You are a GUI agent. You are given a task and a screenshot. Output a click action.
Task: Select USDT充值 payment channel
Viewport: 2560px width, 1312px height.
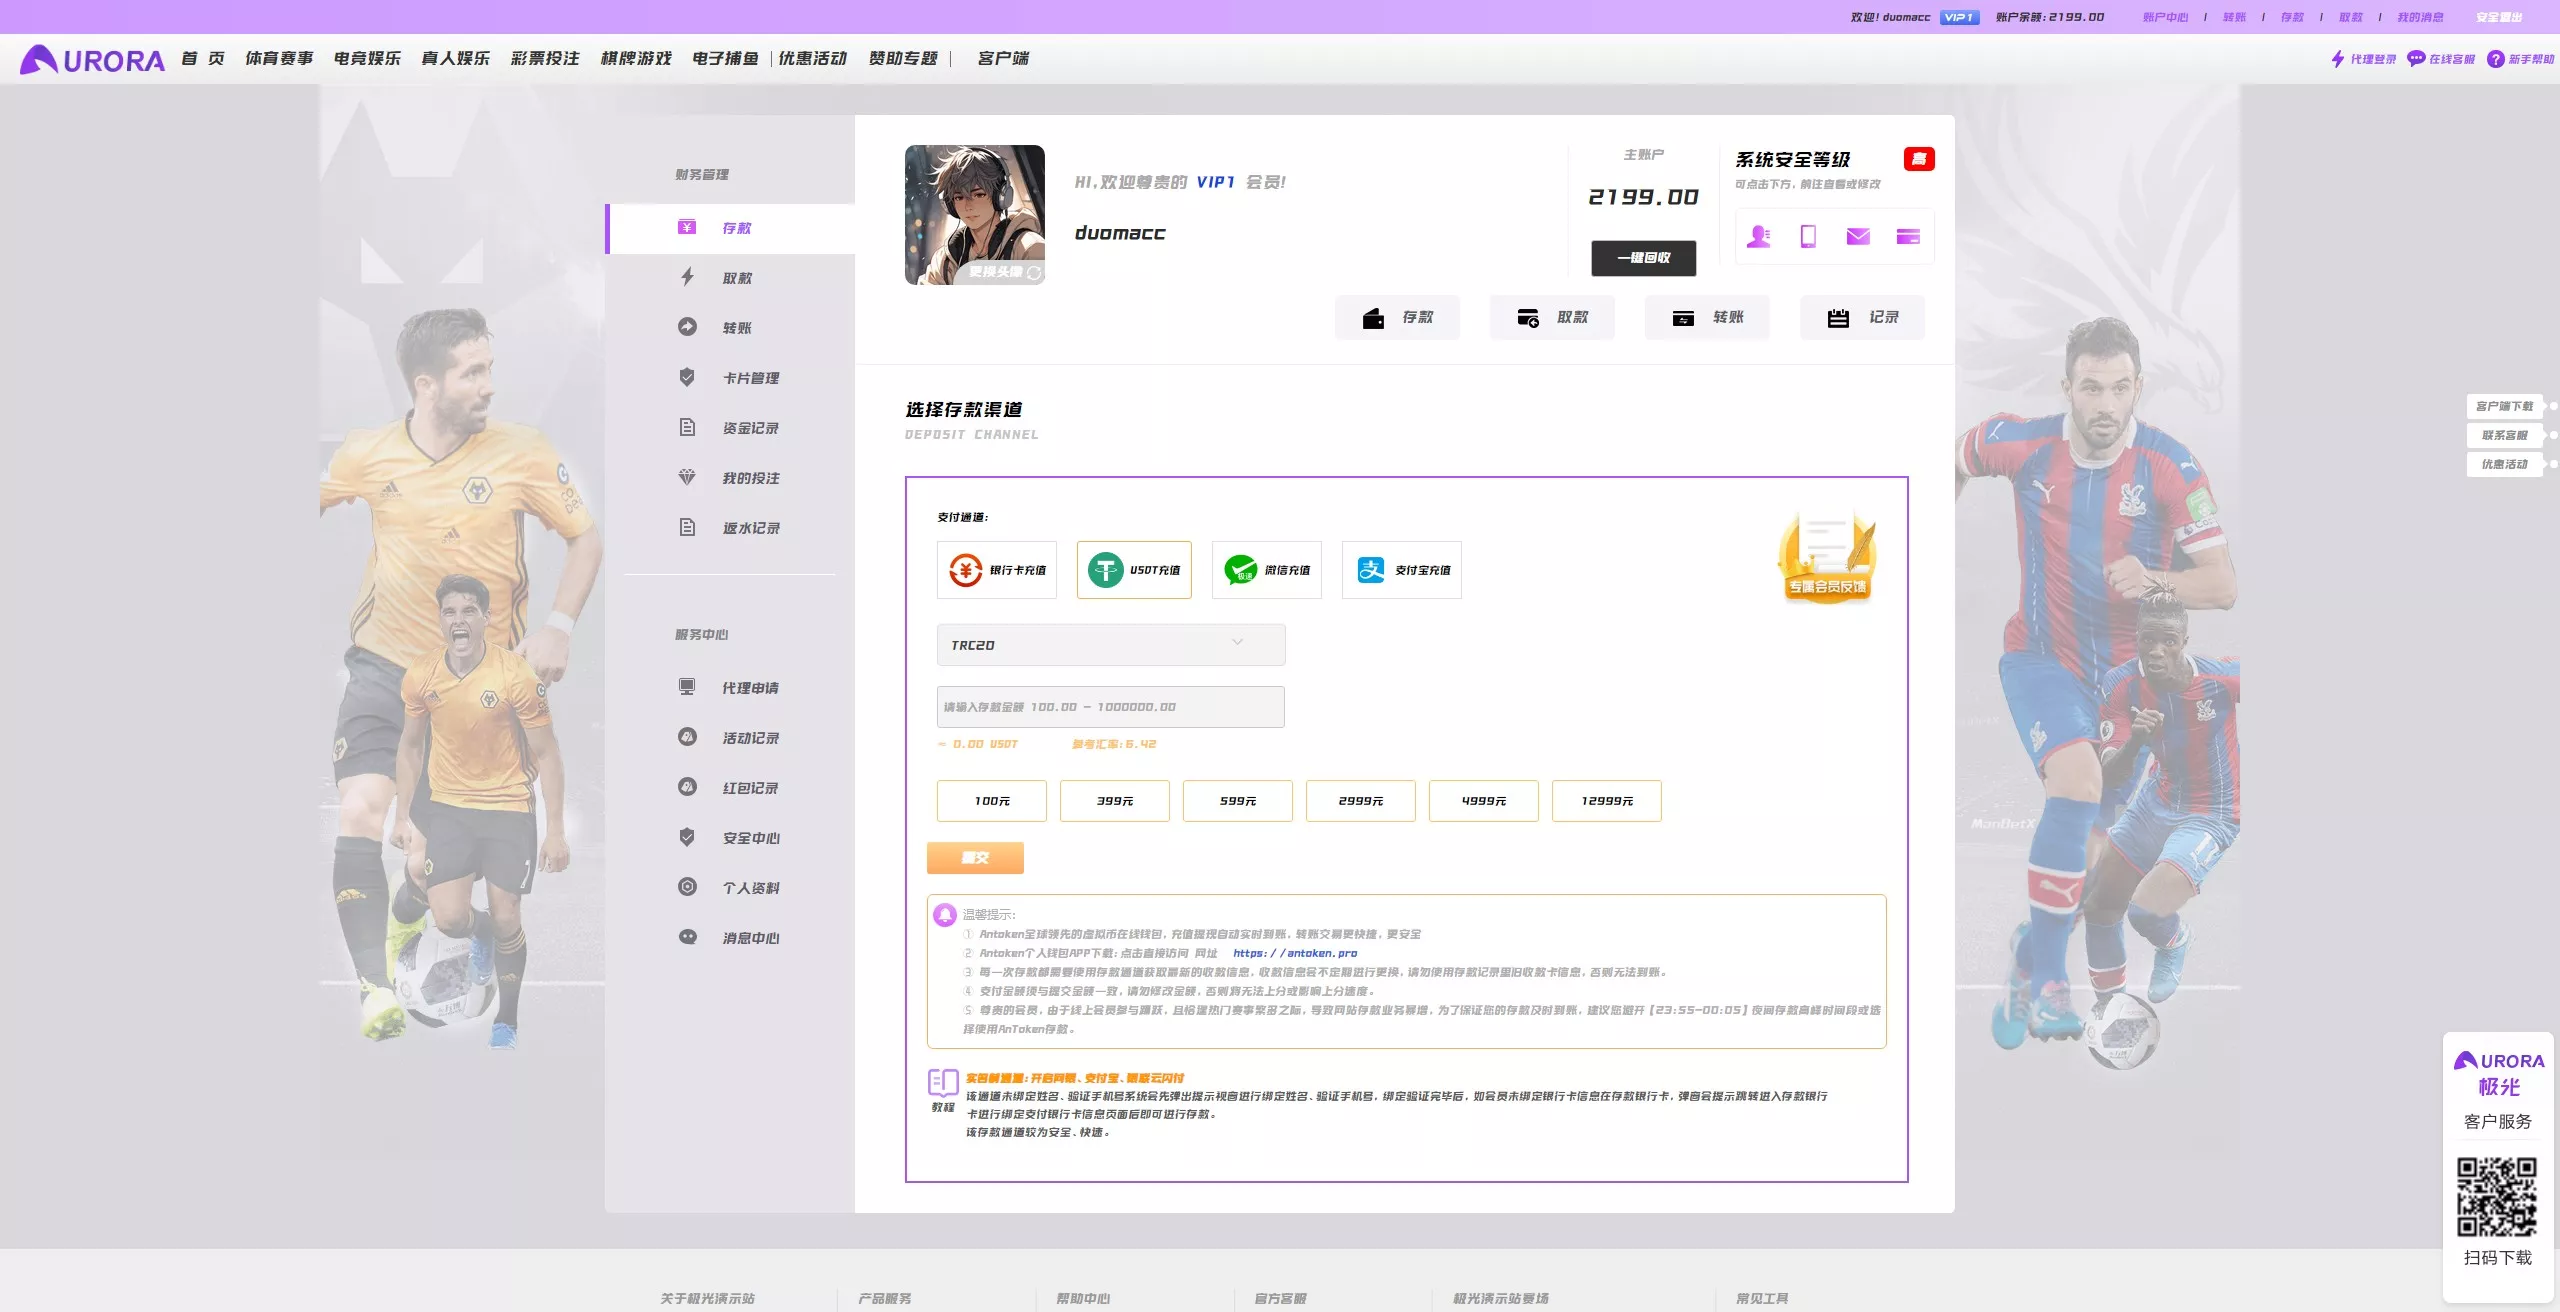1134,570
